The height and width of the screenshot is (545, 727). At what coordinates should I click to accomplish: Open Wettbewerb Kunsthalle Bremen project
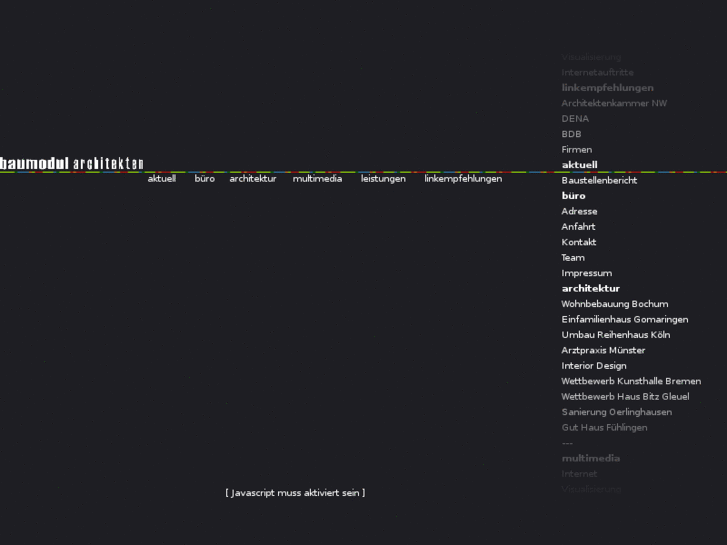pos(631,381)
